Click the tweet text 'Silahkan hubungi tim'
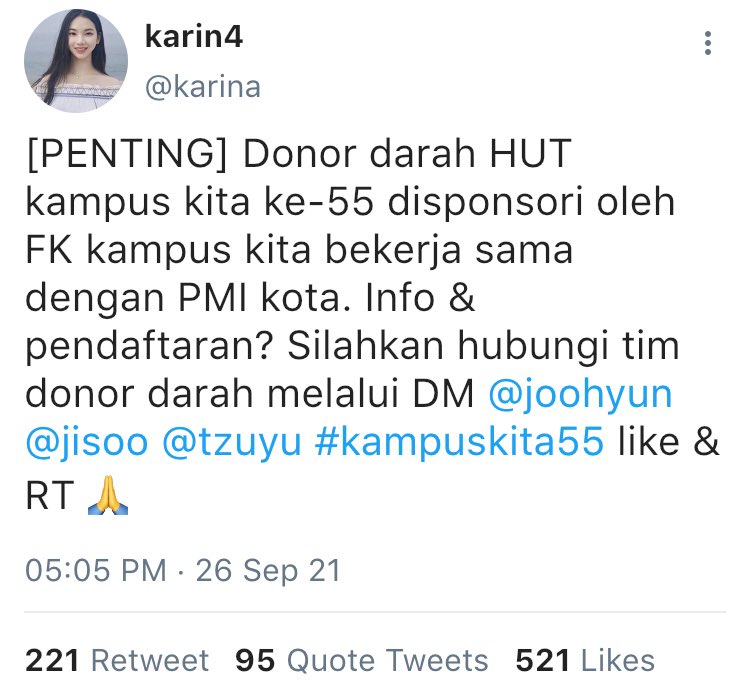The height and width of the screenshot is (692, 750). 483,345
